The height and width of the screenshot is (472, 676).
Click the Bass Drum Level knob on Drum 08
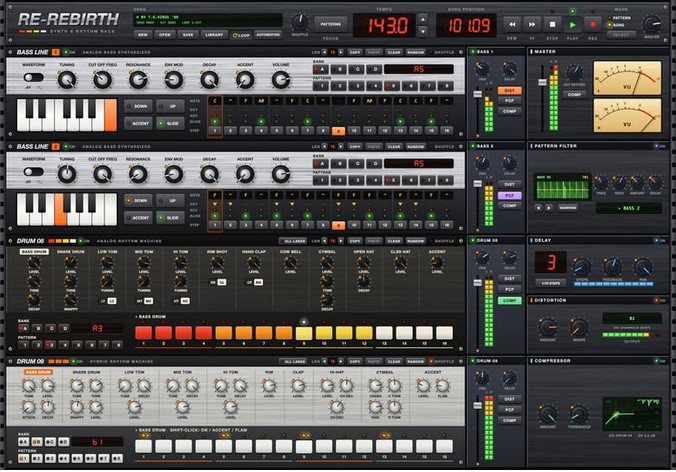pos(34,262)
